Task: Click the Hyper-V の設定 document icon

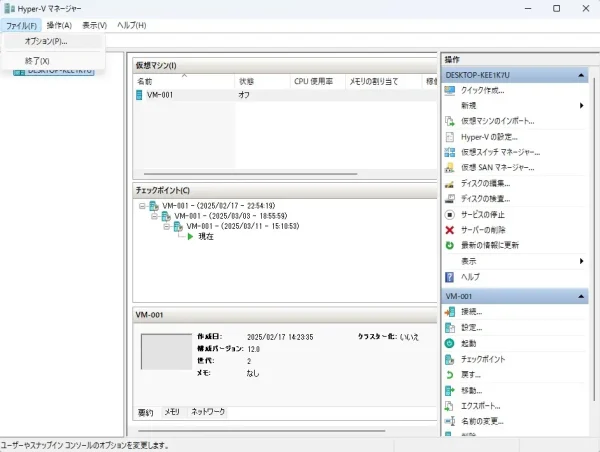Action: (x=450, y=137)
